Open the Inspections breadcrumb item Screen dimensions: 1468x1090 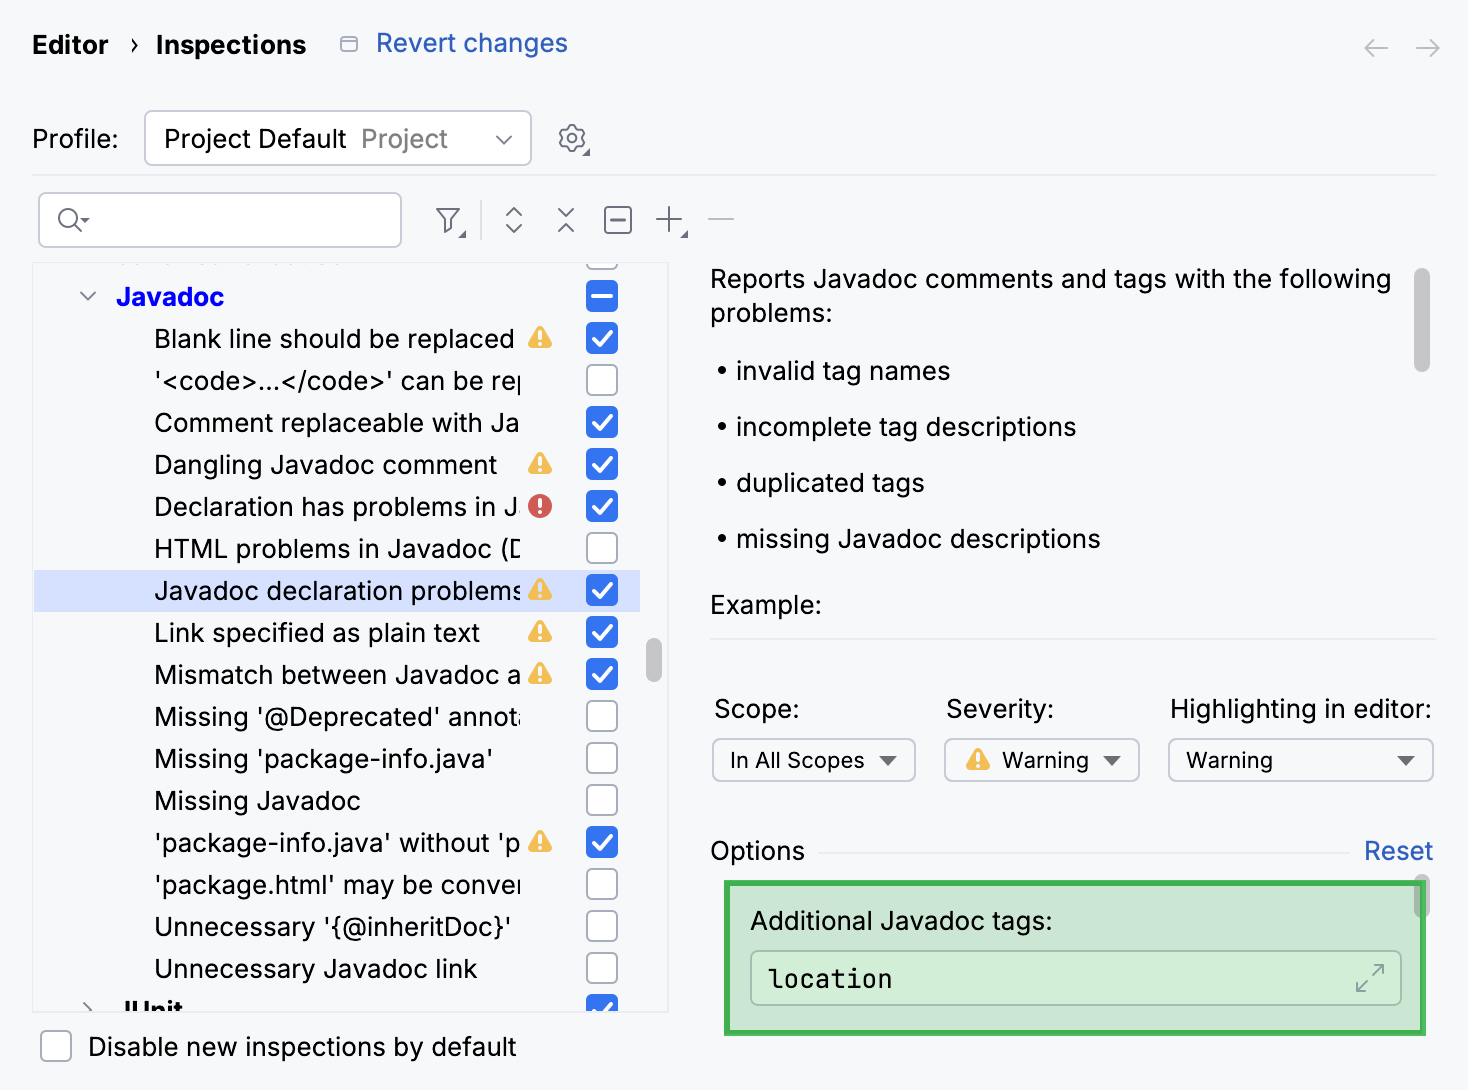coord(230,44)
